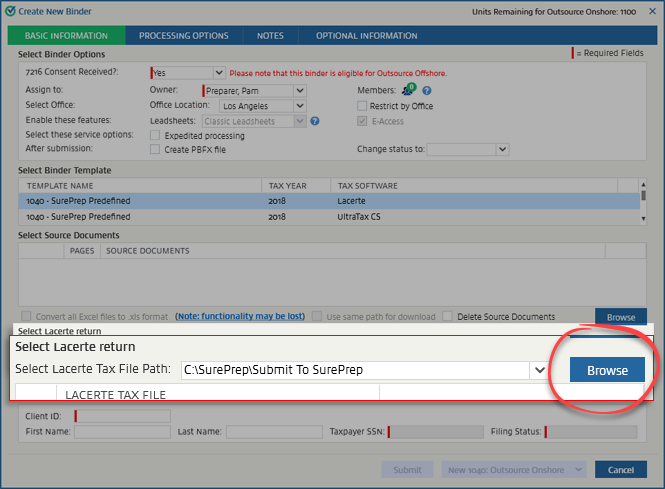Switch to the Processing Options tab
This screenshot has height=489, width=665.
pyautogui.click(x=183, y=36)
